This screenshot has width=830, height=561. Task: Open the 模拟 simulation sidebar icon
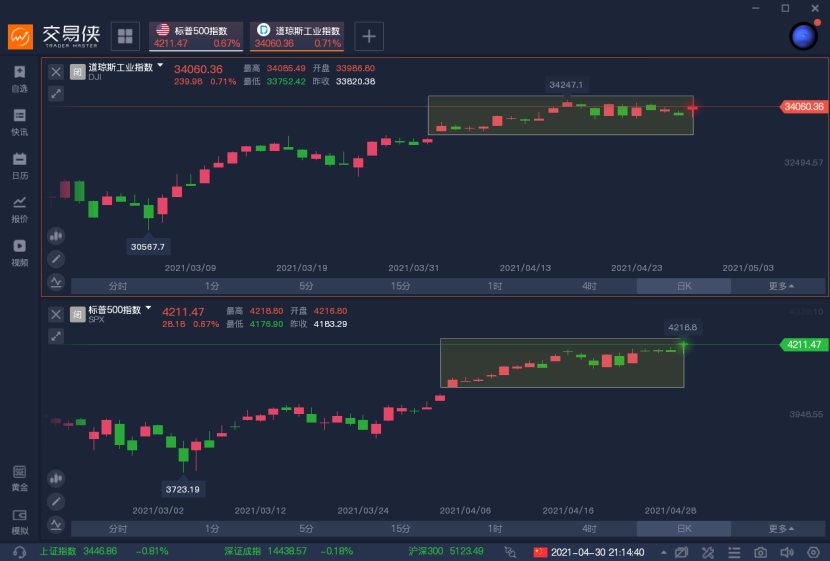[x=20, y=522]
